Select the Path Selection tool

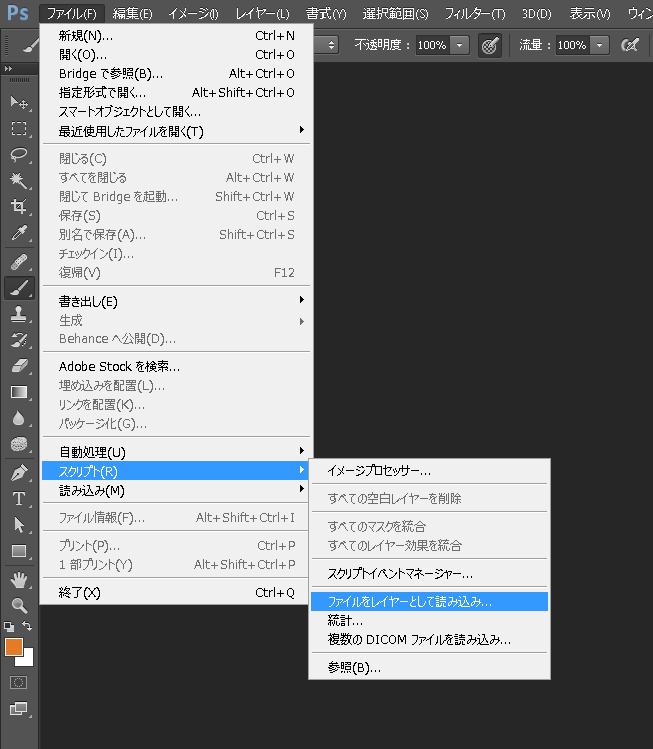tap(19, 525)
